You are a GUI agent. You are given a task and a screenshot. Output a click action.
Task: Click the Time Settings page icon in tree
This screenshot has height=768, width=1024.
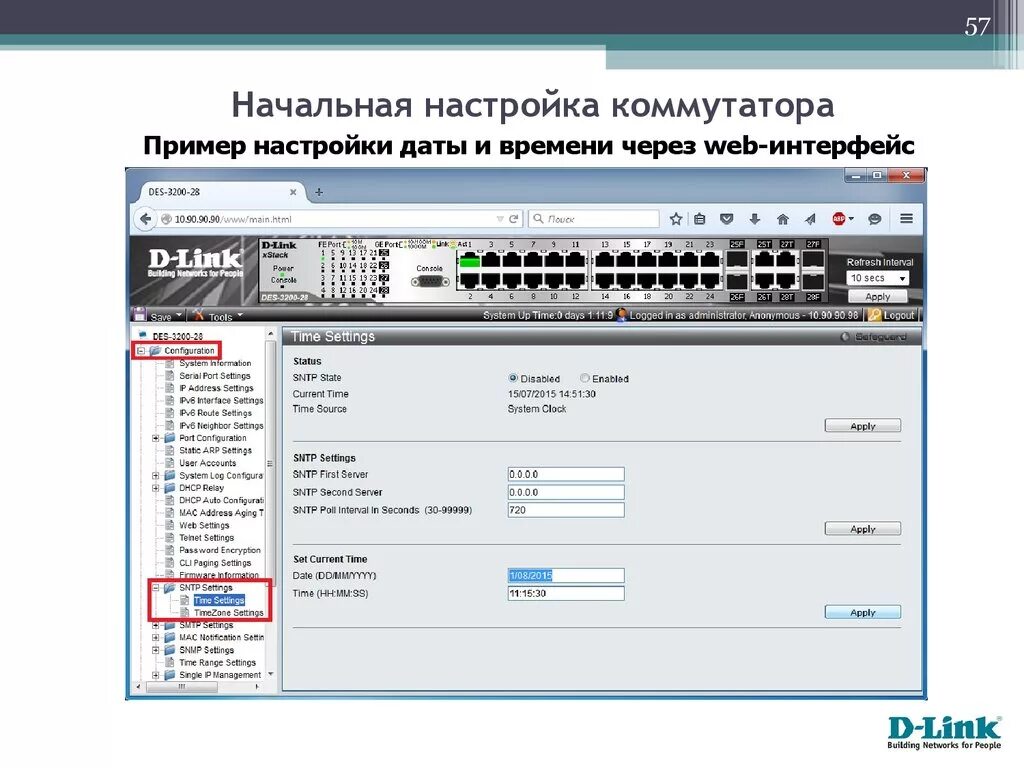[185, 600]
